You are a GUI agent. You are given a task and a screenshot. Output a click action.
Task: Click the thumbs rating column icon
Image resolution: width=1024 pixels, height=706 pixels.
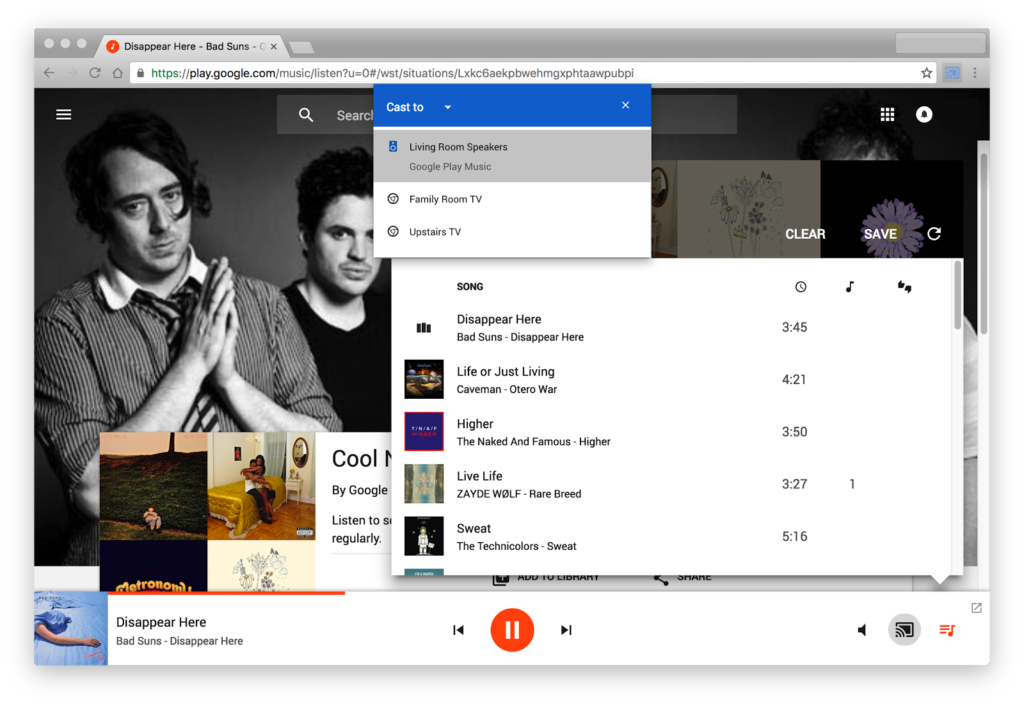pos(903,286)
